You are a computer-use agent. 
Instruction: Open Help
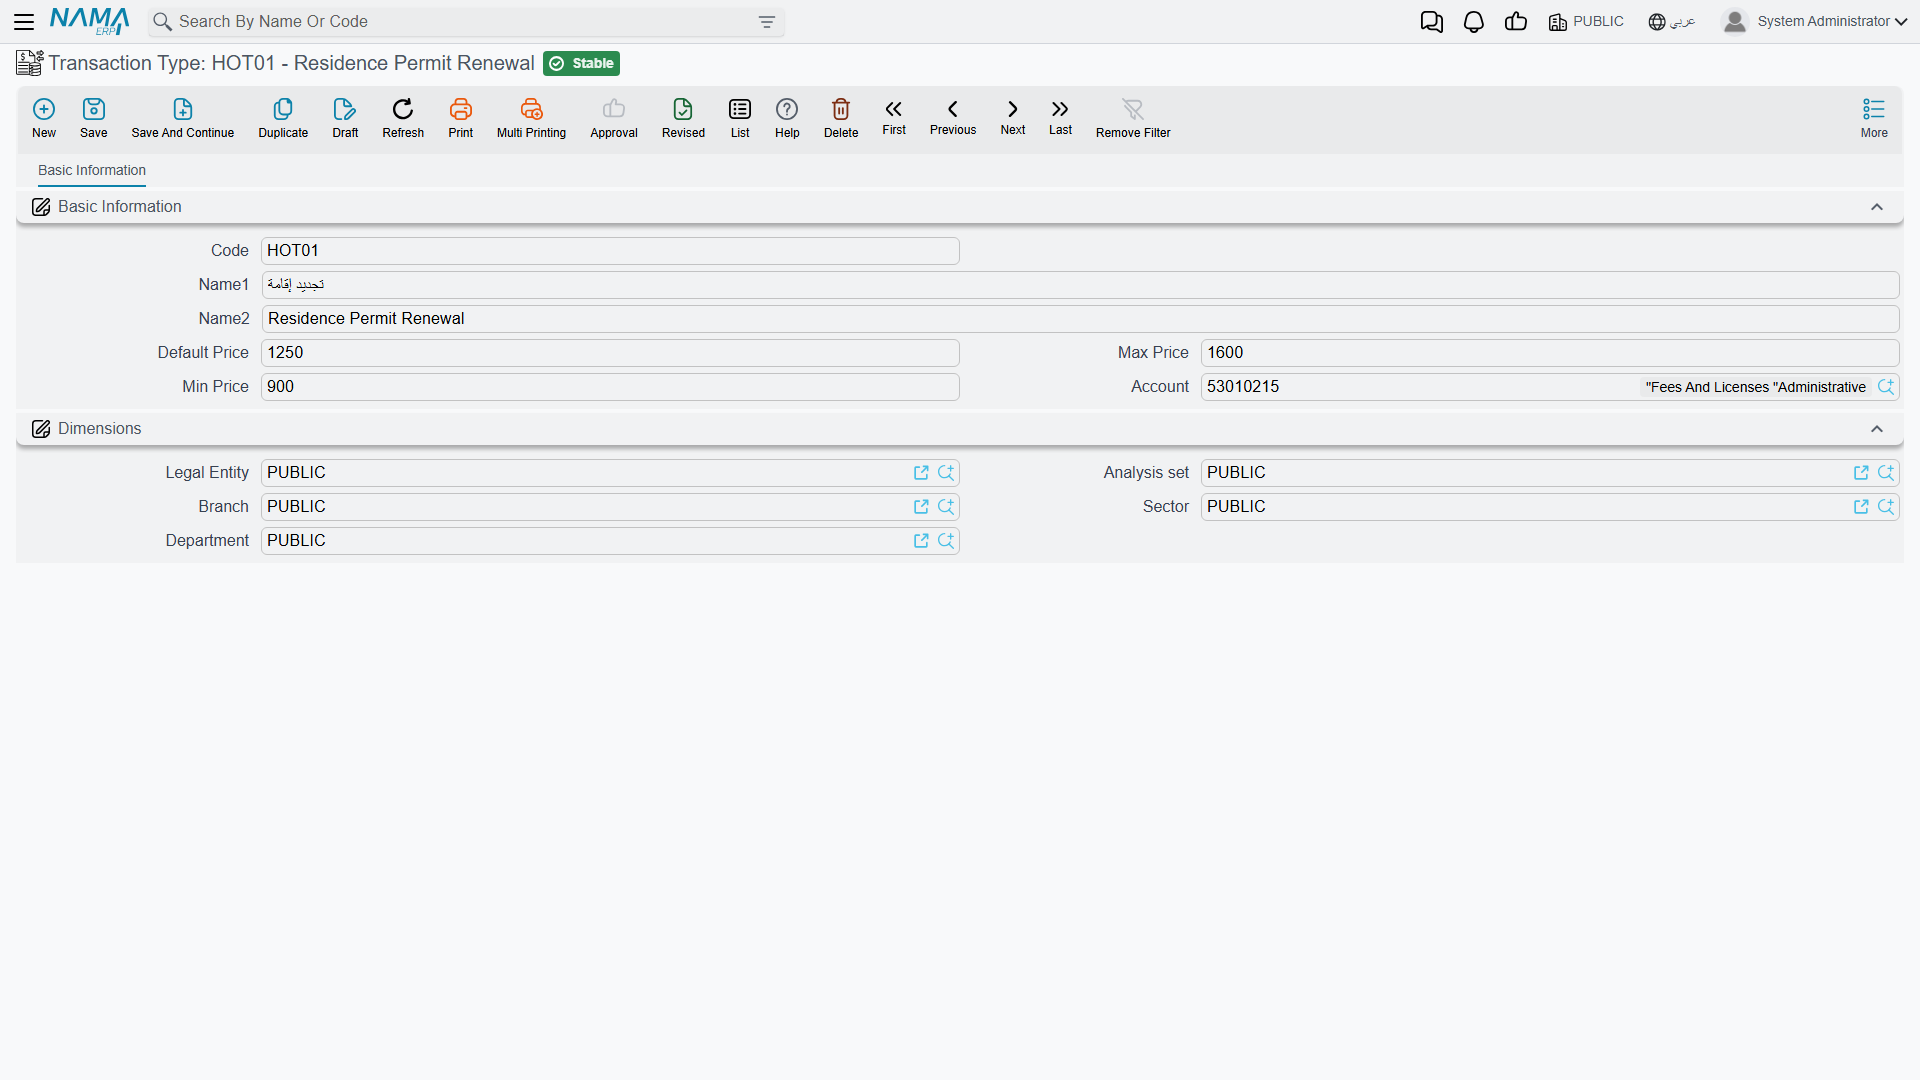pos(787,118)
